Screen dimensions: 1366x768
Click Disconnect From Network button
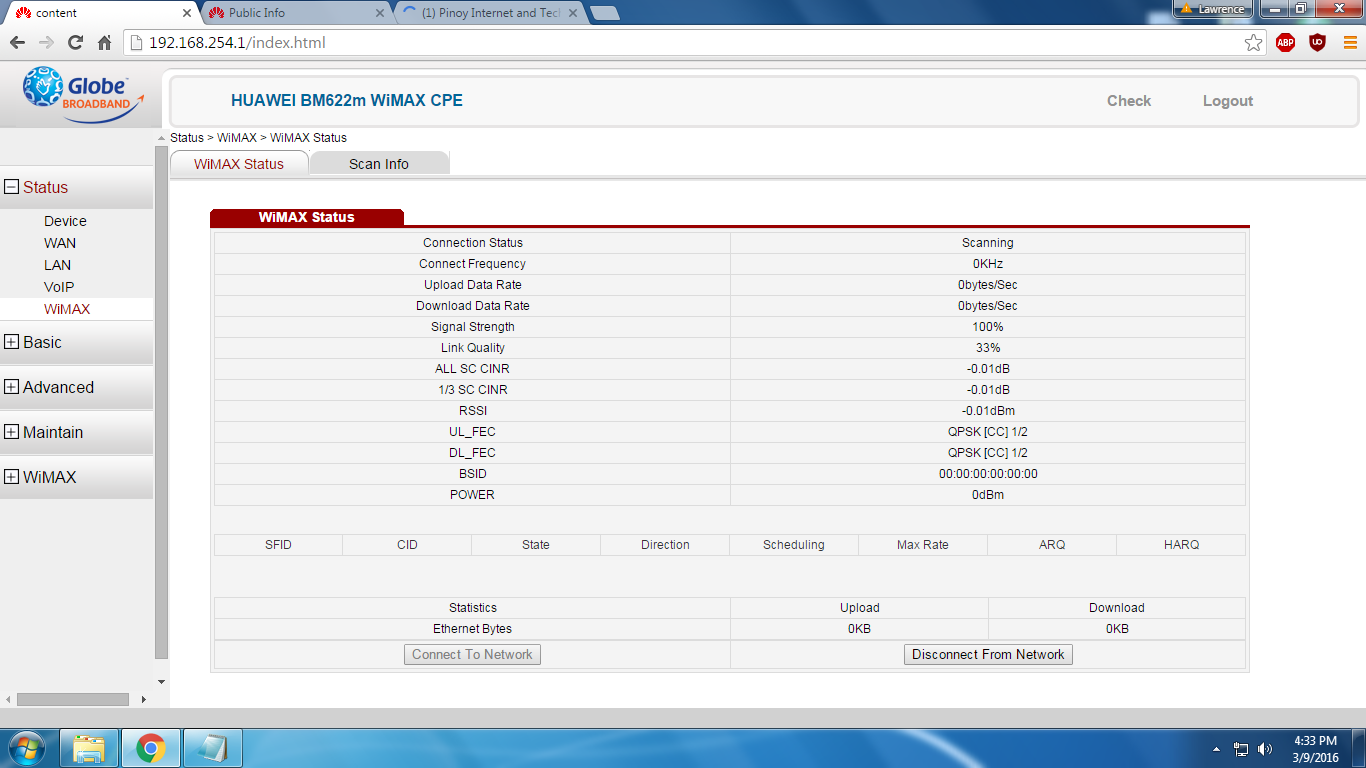pyautogui.click(x=988, y=654)
